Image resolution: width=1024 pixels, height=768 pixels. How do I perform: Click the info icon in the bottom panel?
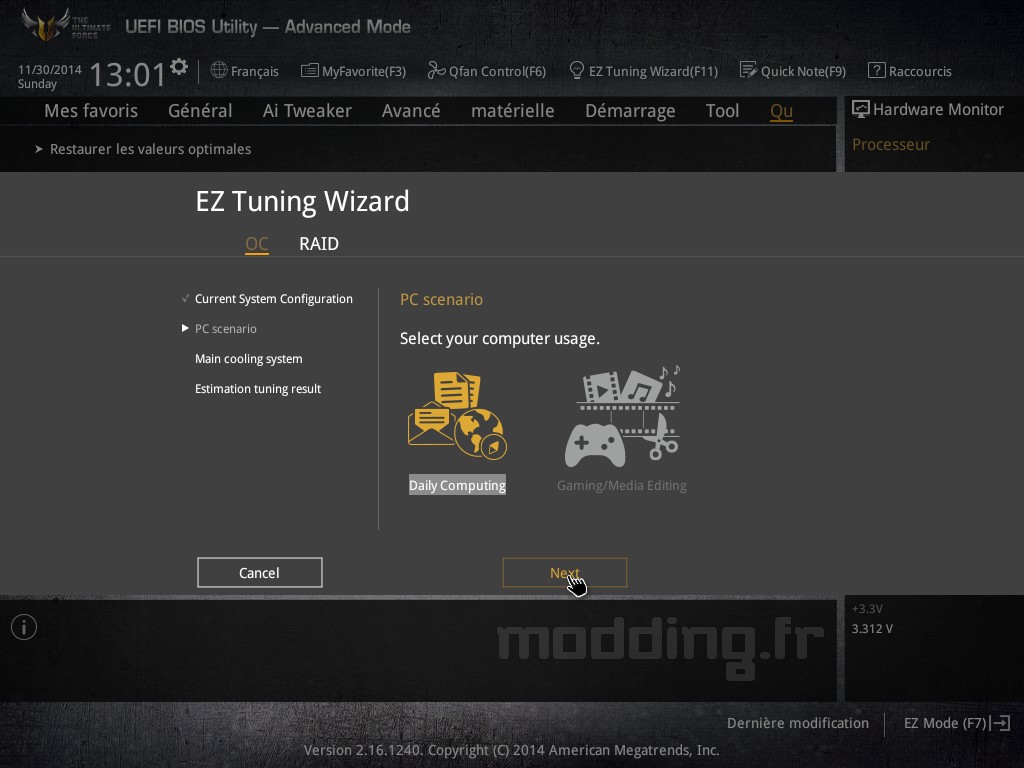click(24, 627)
